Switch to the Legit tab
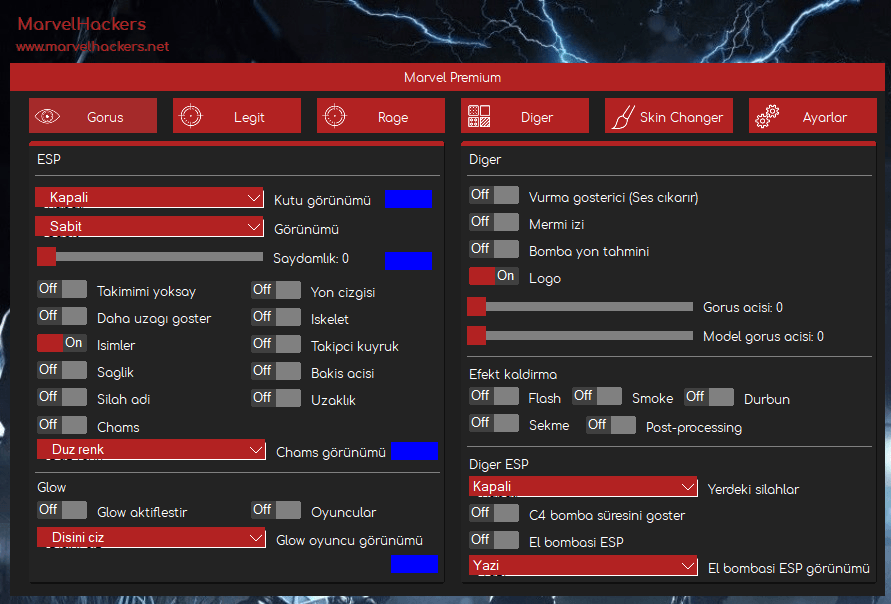891x604 pixels. click(237, 115)
